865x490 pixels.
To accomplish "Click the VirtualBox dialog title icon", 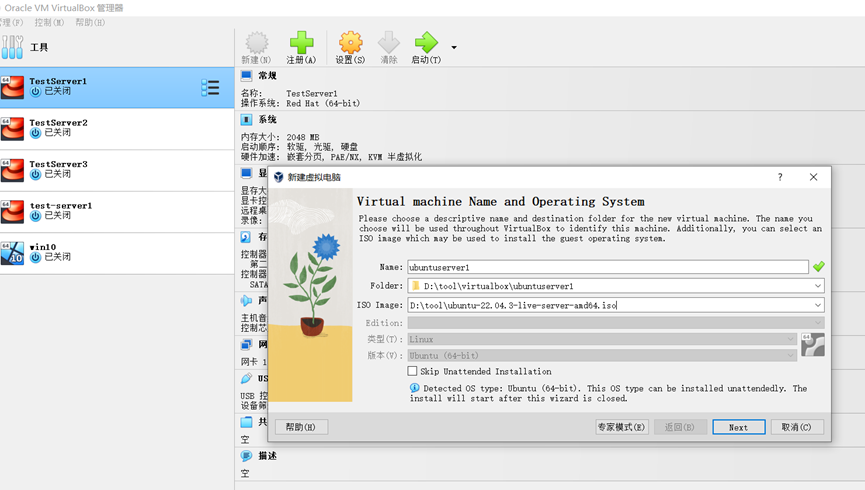I will 279,177.
